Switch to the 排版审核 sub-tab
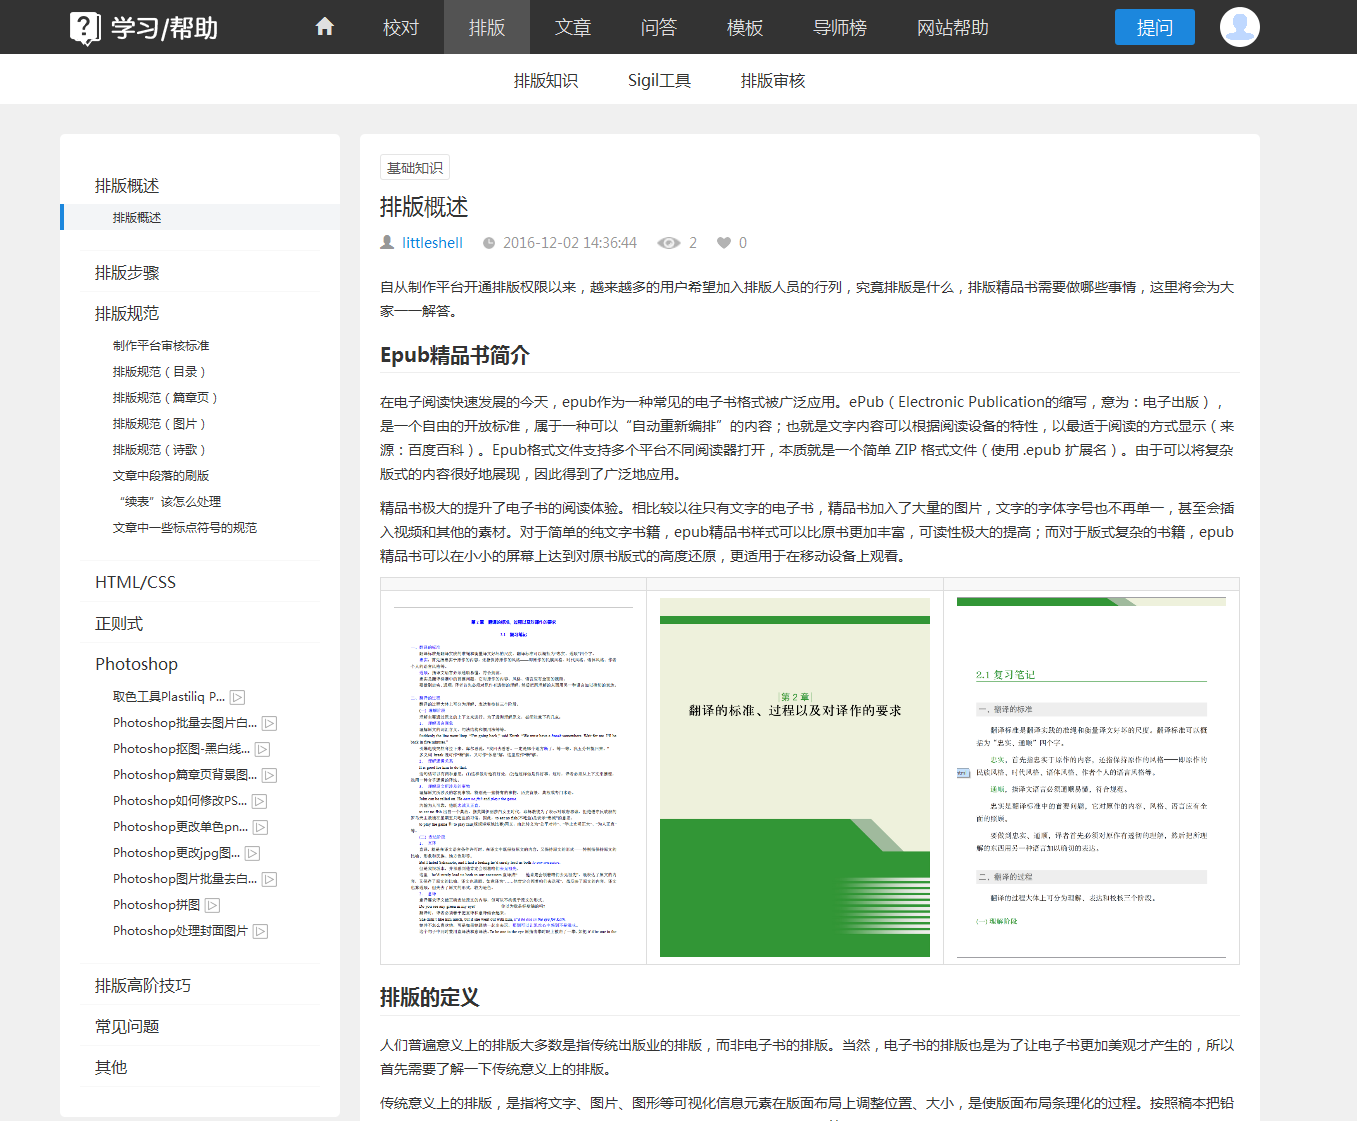 click(773, 80)
